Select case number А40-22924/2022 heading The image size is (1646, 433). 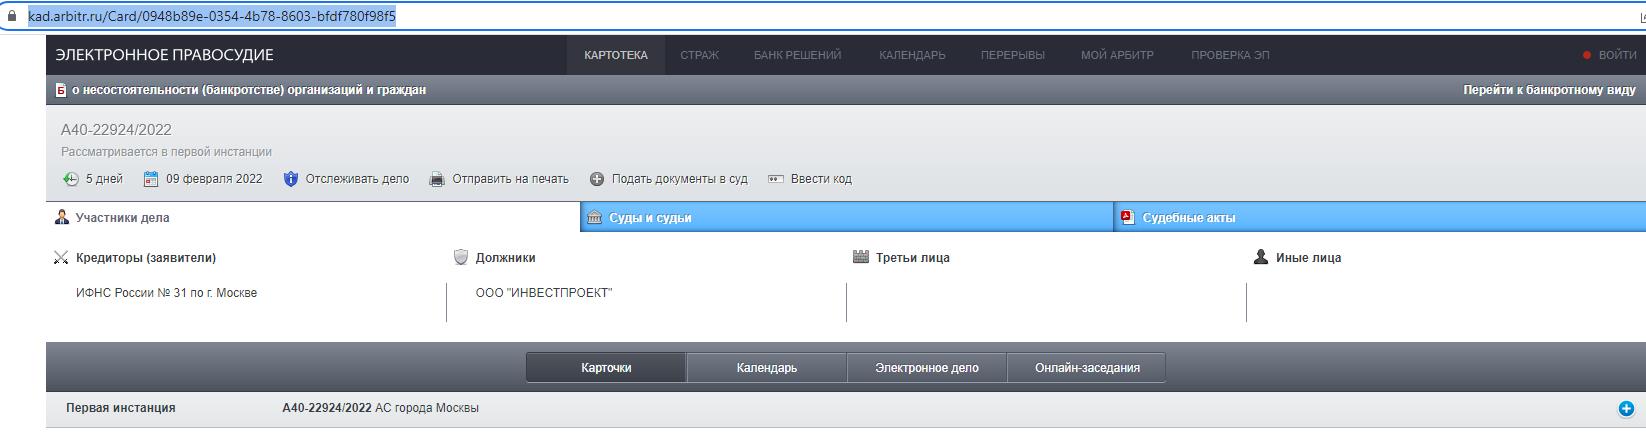[116, 130]
